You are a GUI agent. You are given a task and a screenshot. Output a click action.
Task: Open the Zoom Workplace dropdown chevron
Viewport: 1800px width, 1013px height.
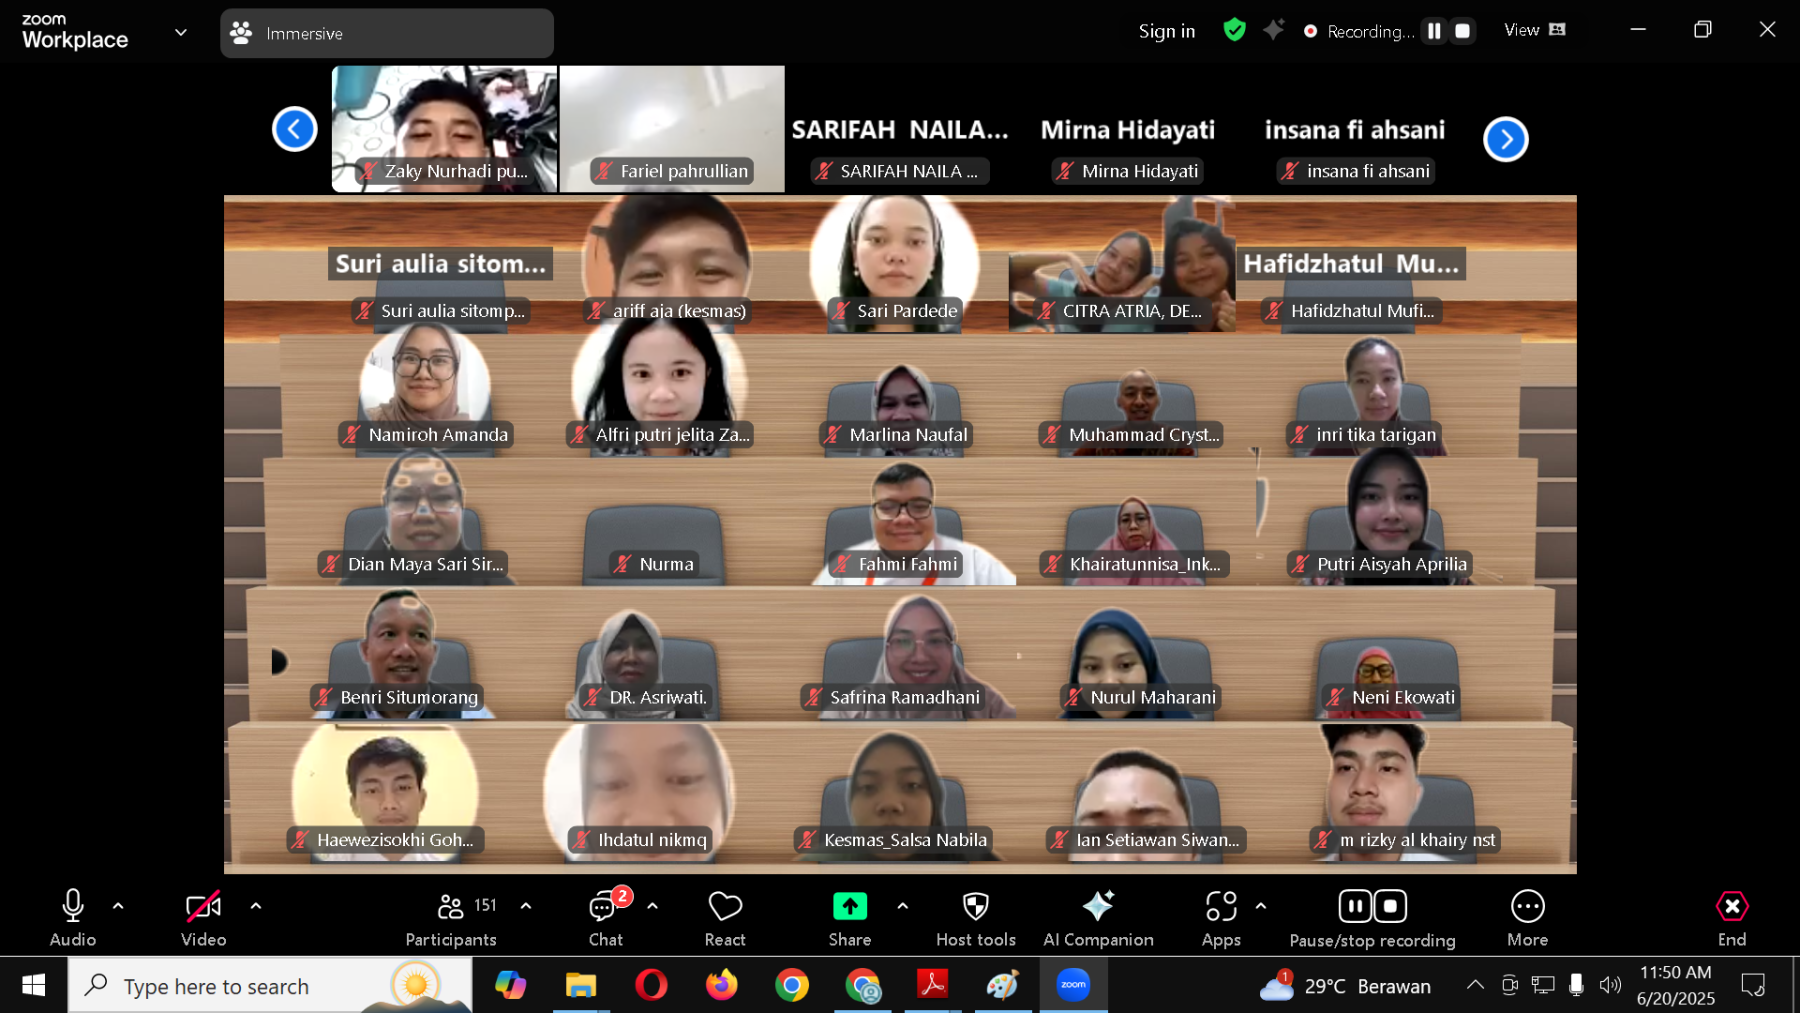coord(181,32)
